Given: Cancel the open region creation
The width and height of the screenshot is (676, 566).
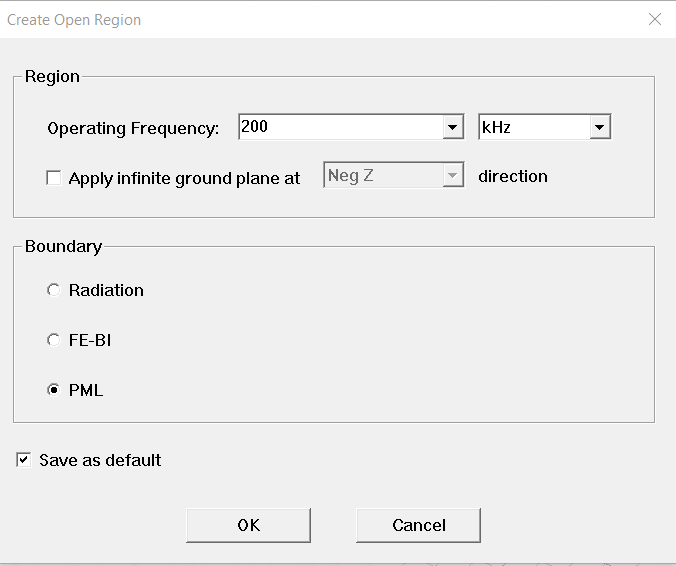Looking at the screenshot, I should coord(418,525).
